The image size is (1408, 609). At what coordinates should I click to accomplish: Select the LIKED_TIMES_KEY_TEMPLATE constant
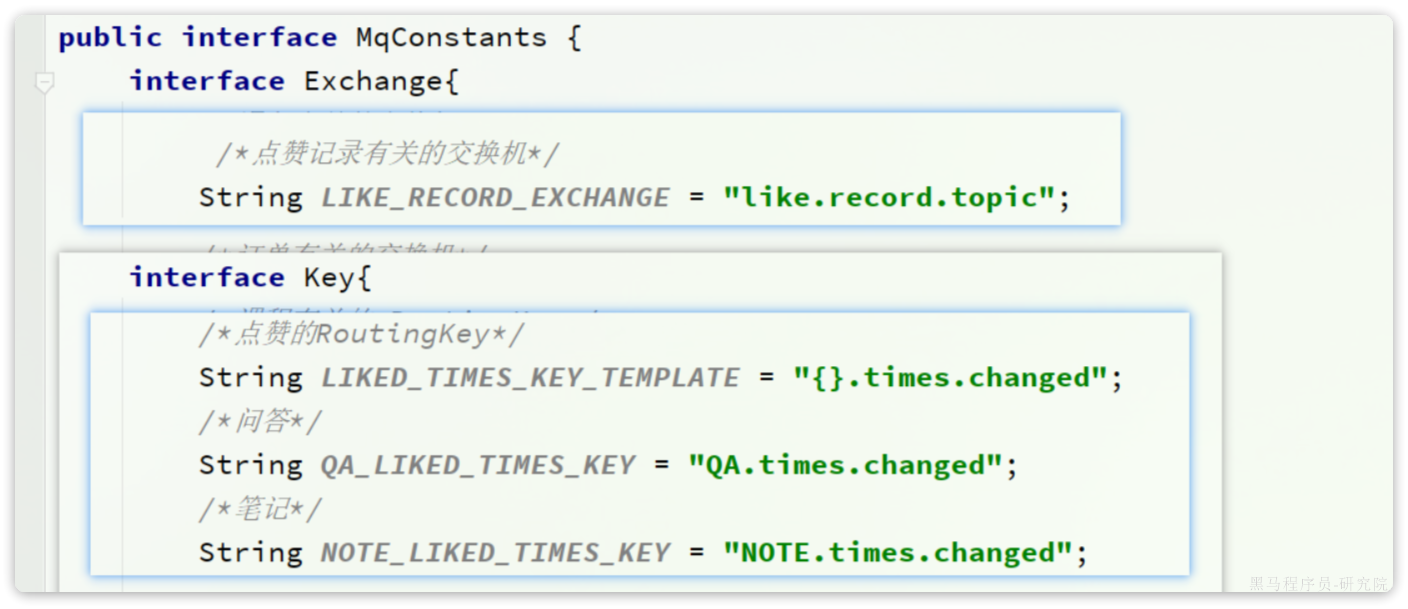click(x=530, y=378)
